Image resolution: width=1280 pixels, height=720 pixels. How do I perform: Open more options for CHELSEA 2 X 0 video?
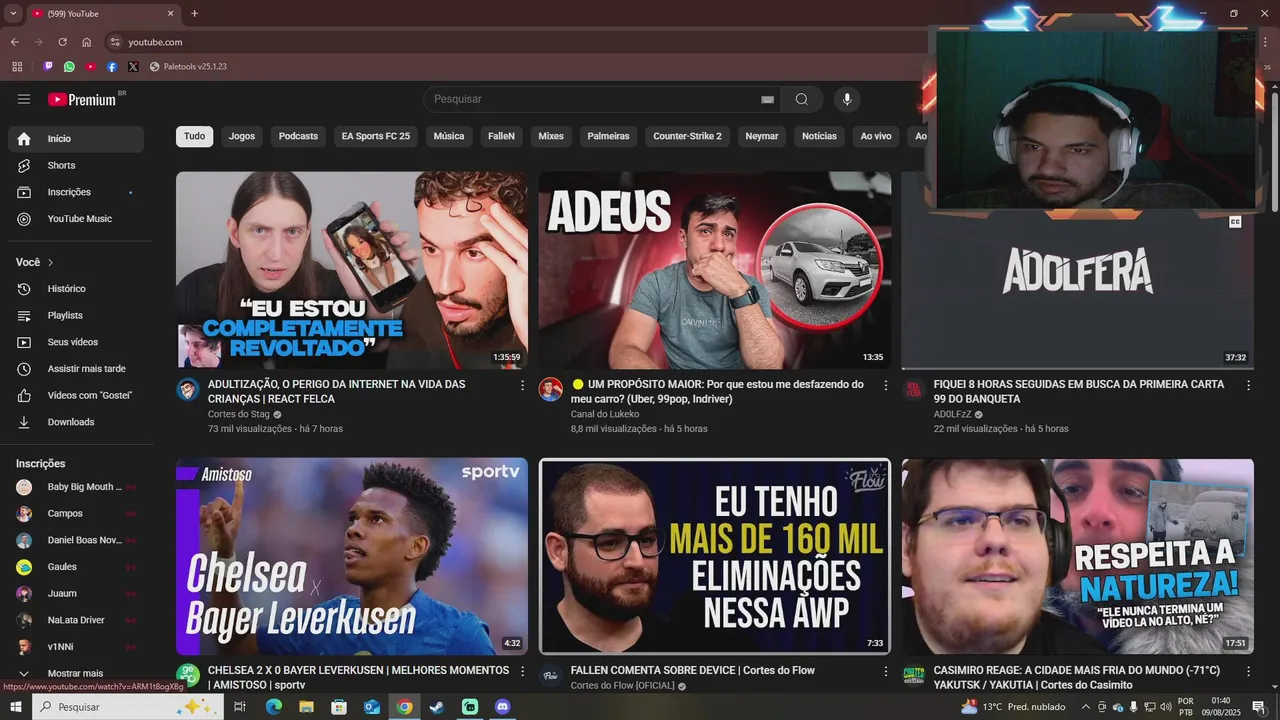click(522, 671)
